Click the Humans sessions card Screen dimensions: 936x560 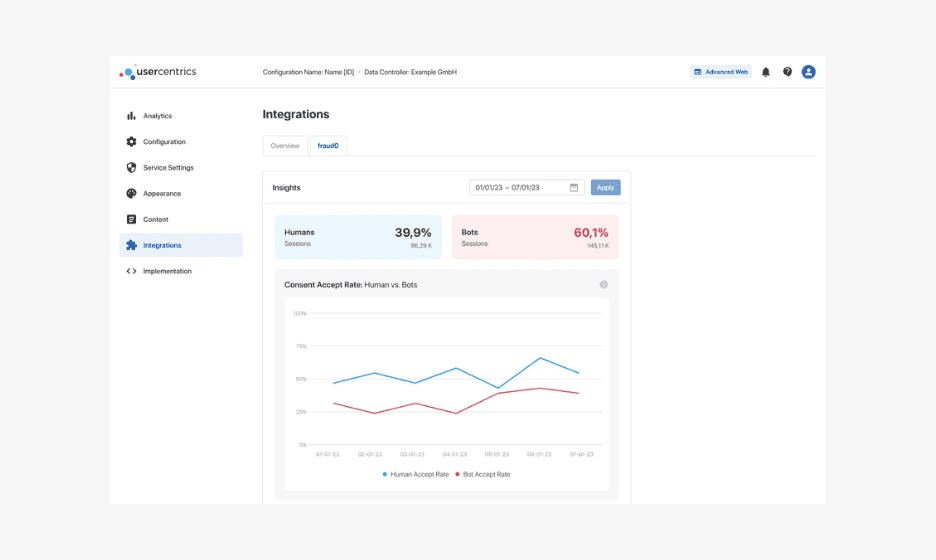[358, 237]
